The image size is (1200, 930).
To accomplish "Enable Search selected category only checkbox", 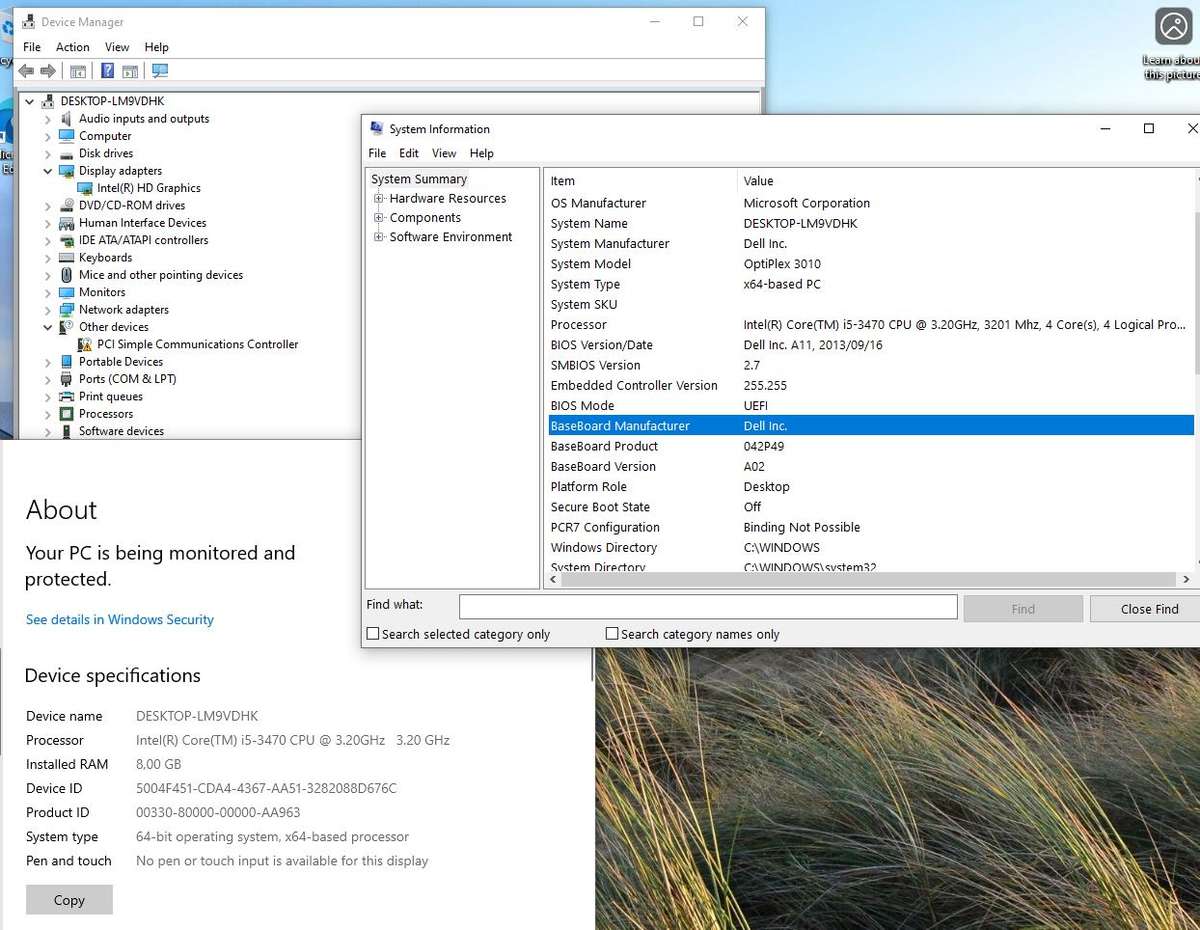I will point(373,634).
